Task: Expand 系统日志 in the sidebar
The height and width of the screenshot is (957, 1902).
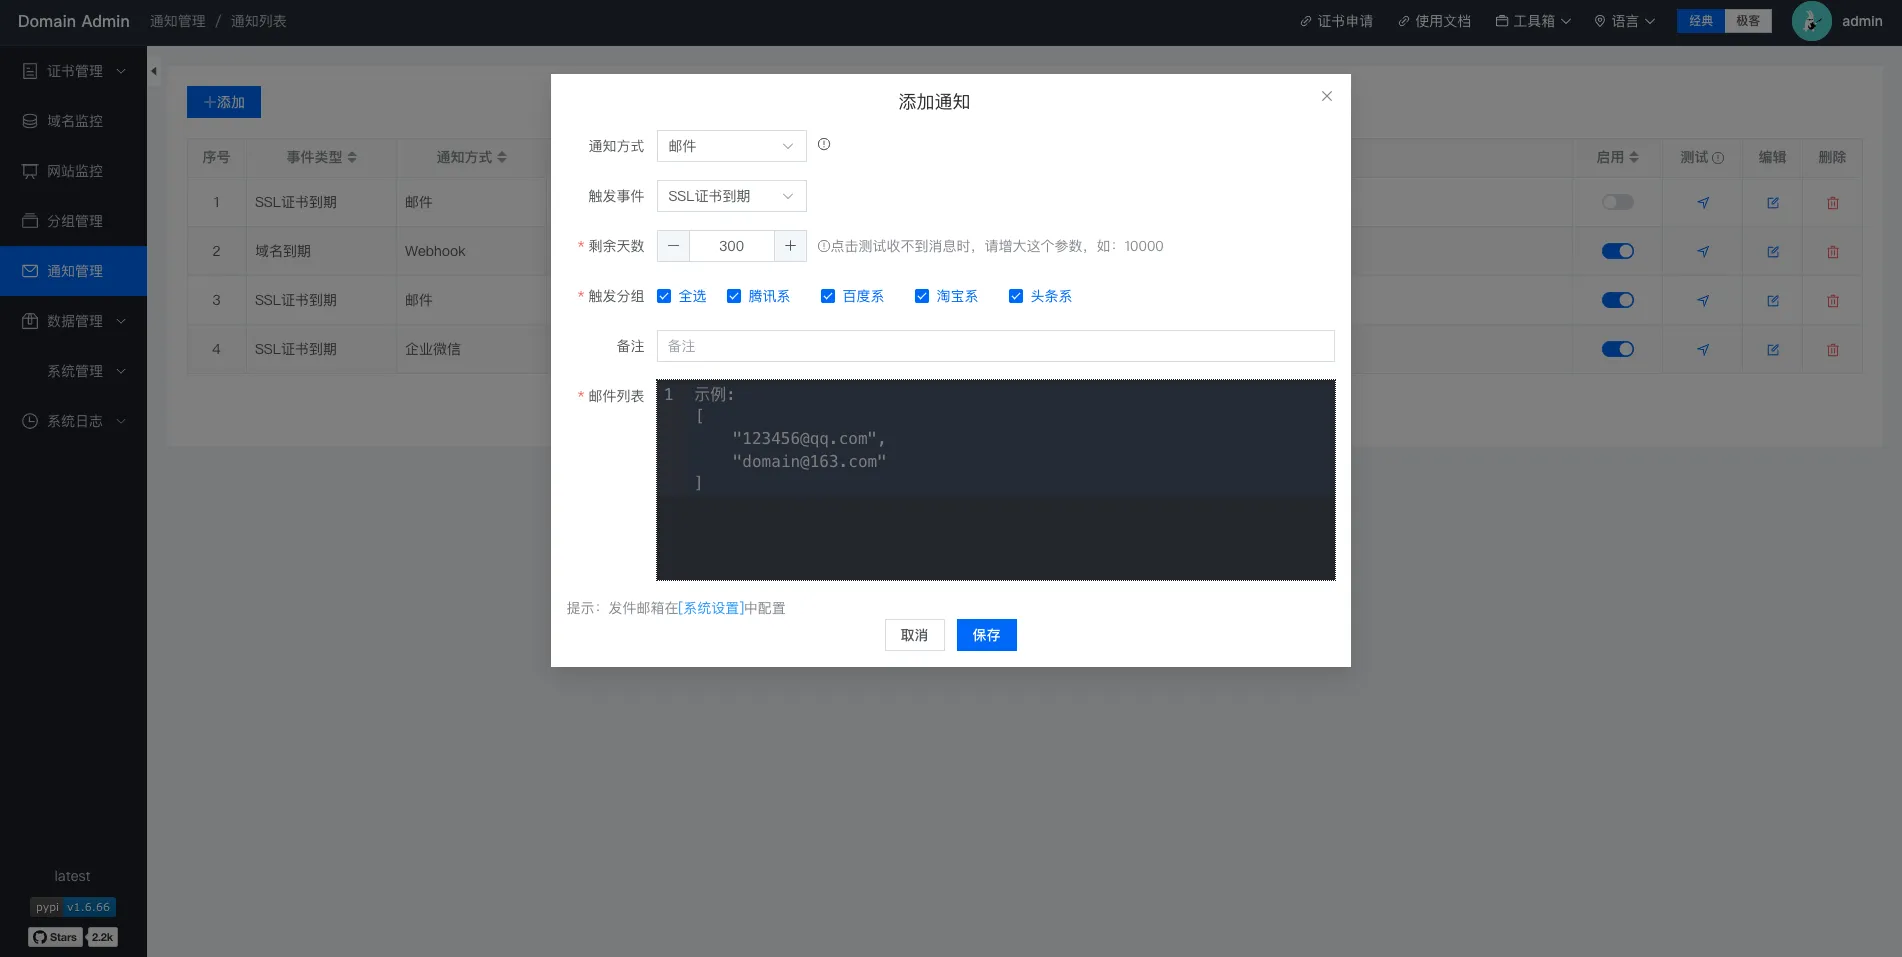Action: click(73, 421)
